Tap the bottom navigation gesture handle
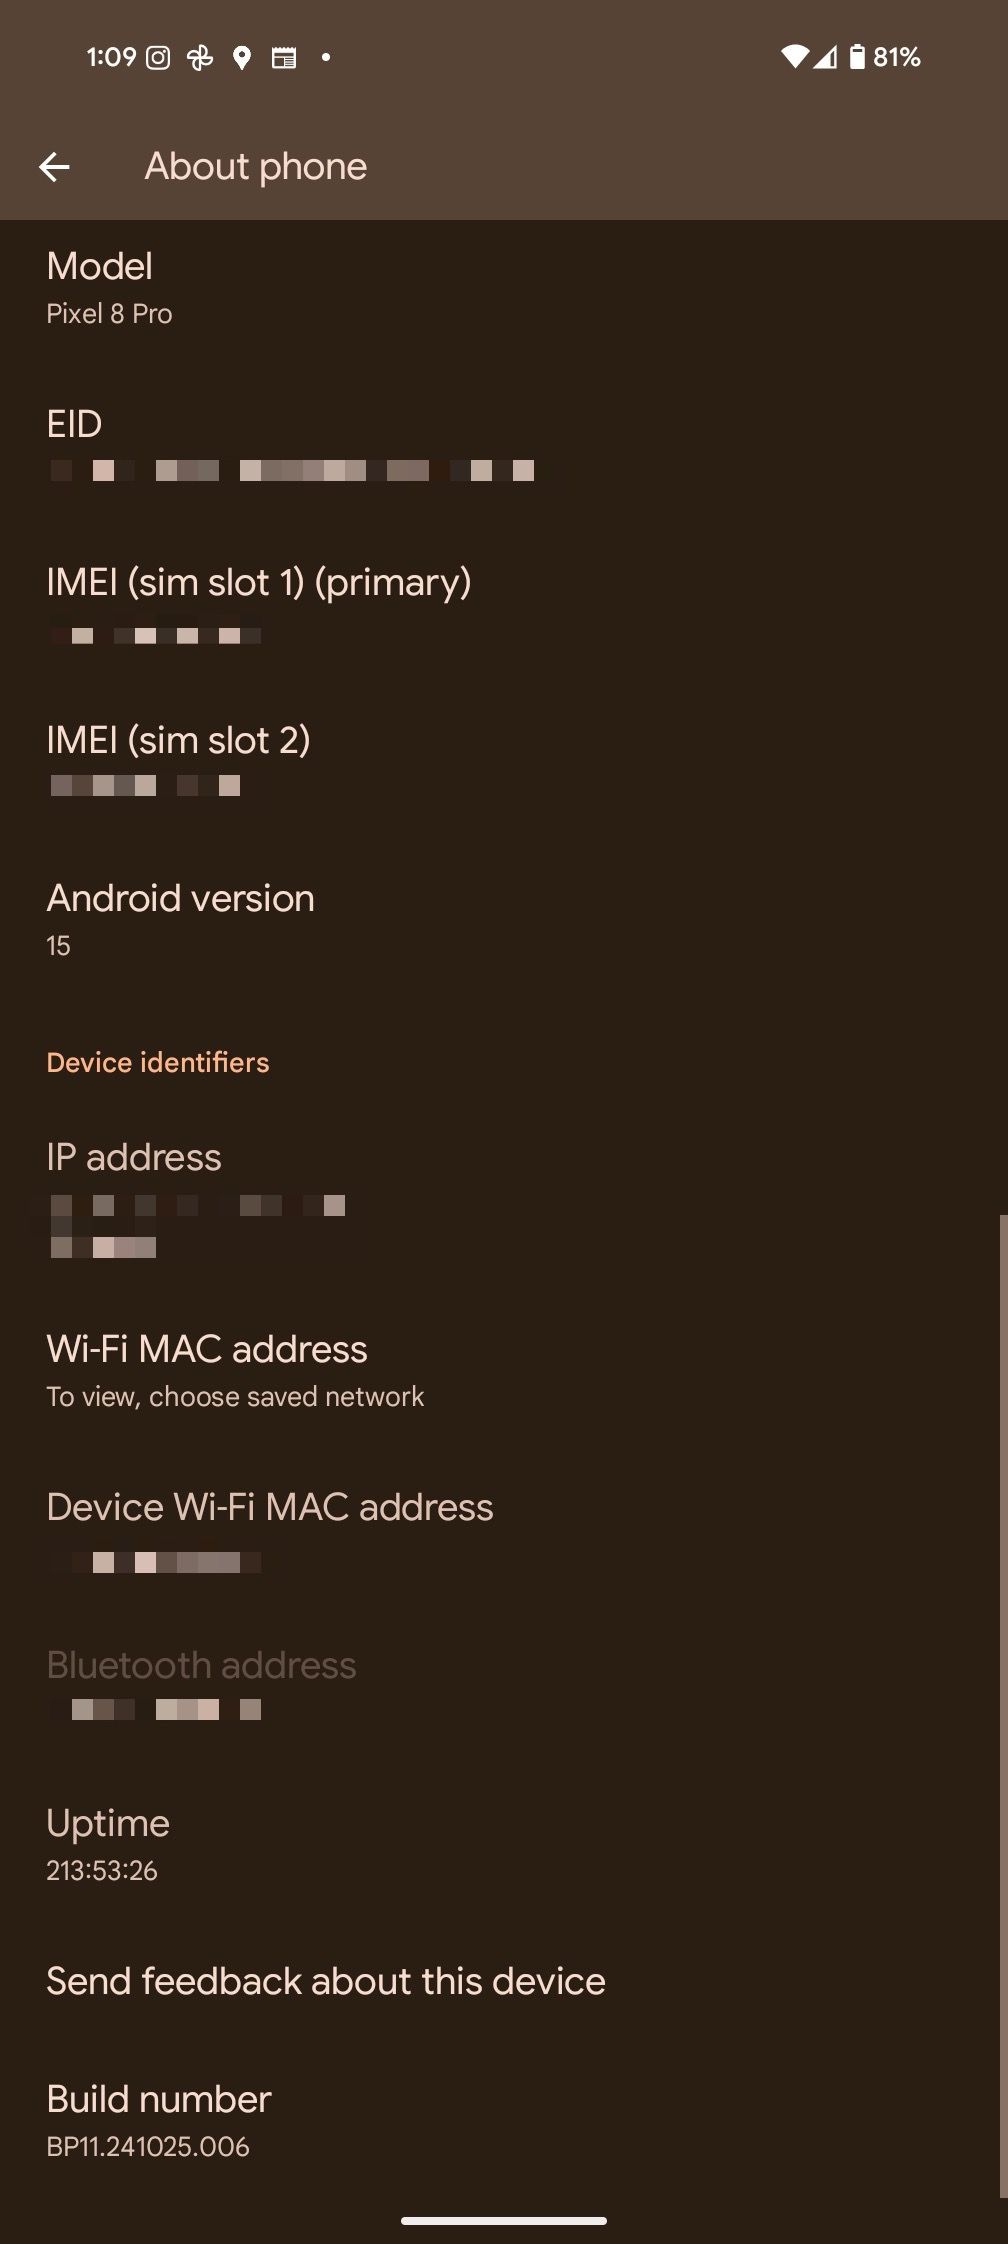Screen dimensions: 1008x2244 click(x=504, y=2221)
